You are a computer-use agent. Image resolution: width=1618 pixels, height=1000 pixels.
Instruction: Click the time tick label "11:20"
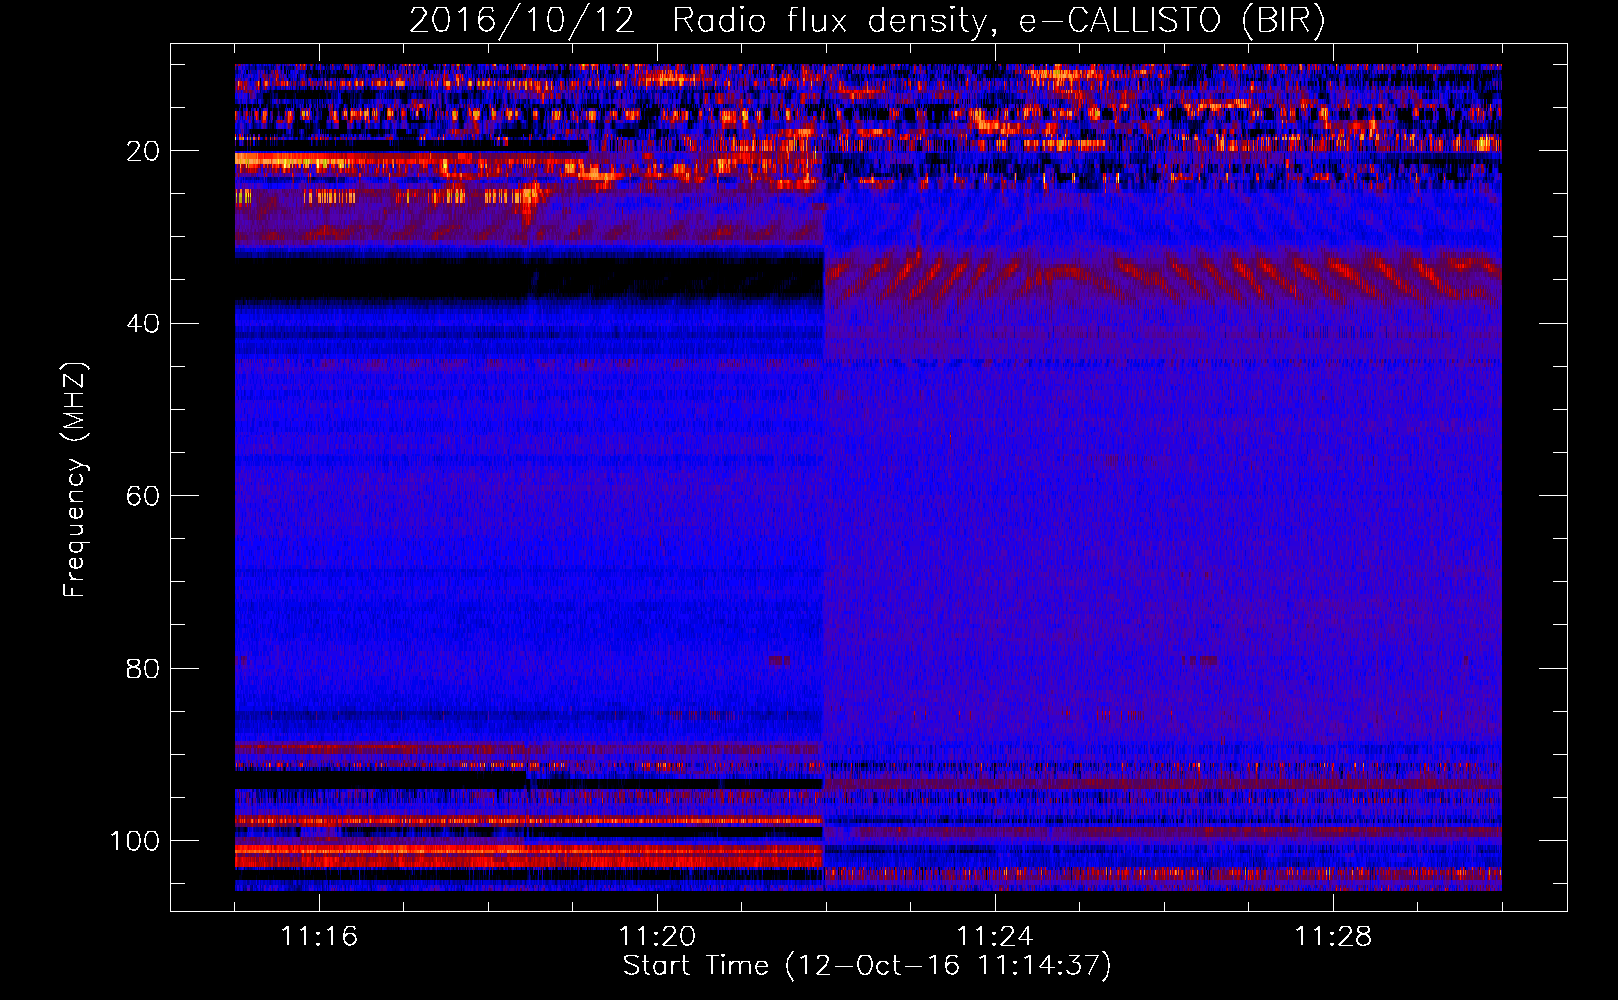(657, 936)
